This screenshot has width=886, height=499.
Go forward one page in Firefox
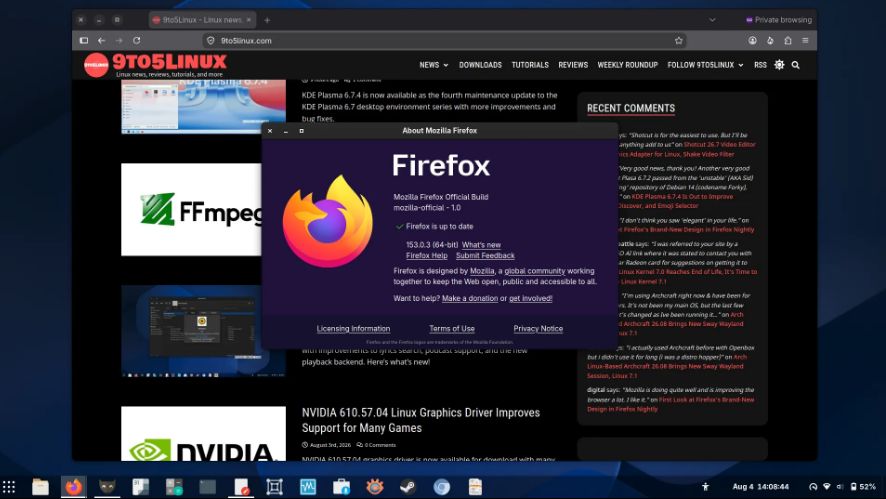pyautogui.click(x=119, y=41)
